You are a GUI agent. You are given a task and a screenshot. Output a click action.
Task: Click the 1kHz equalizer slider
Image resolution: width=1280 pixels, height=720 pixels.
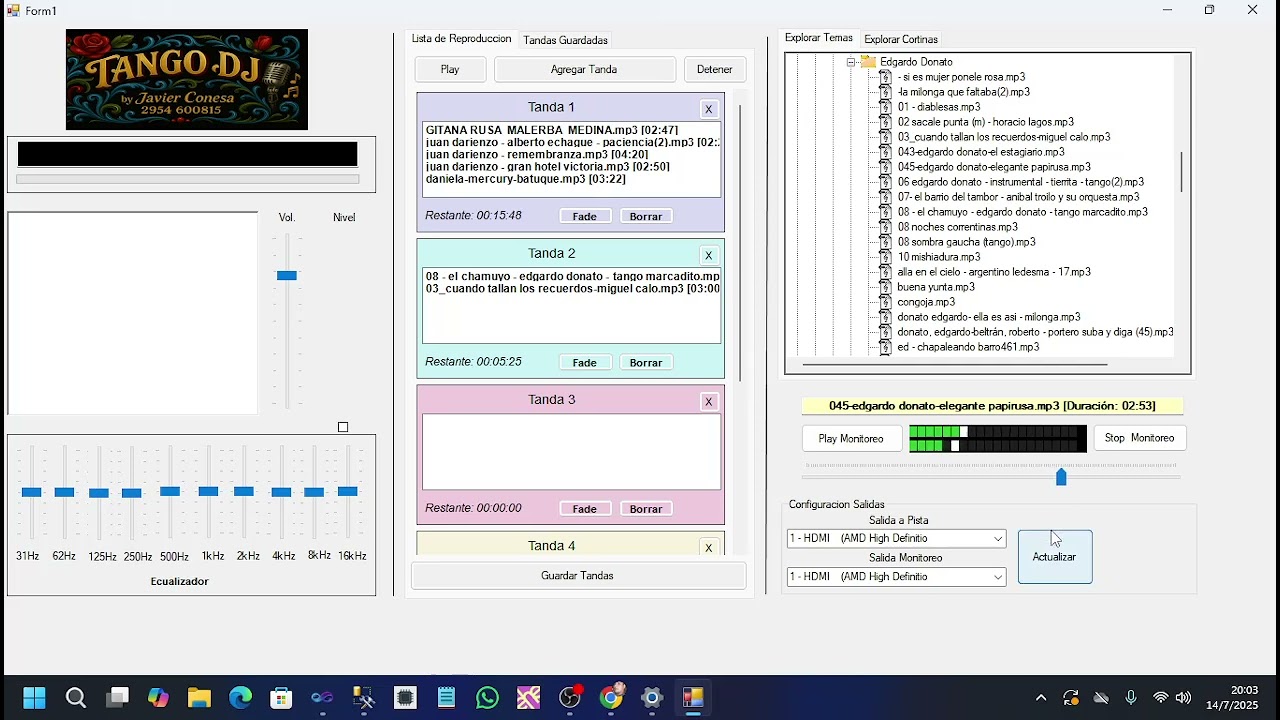[208, 491]
